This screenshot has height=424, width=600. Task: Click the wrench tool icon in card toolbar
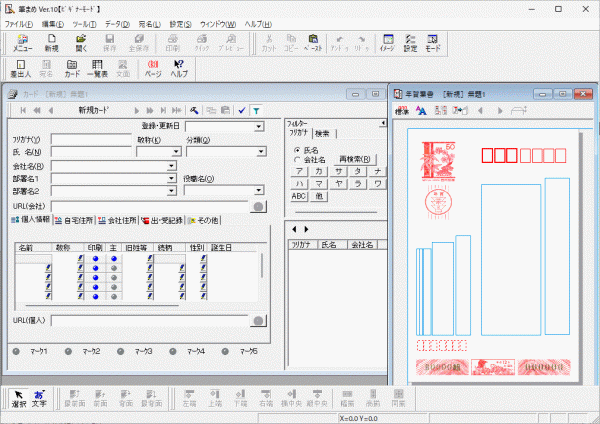tap(194, 111)
